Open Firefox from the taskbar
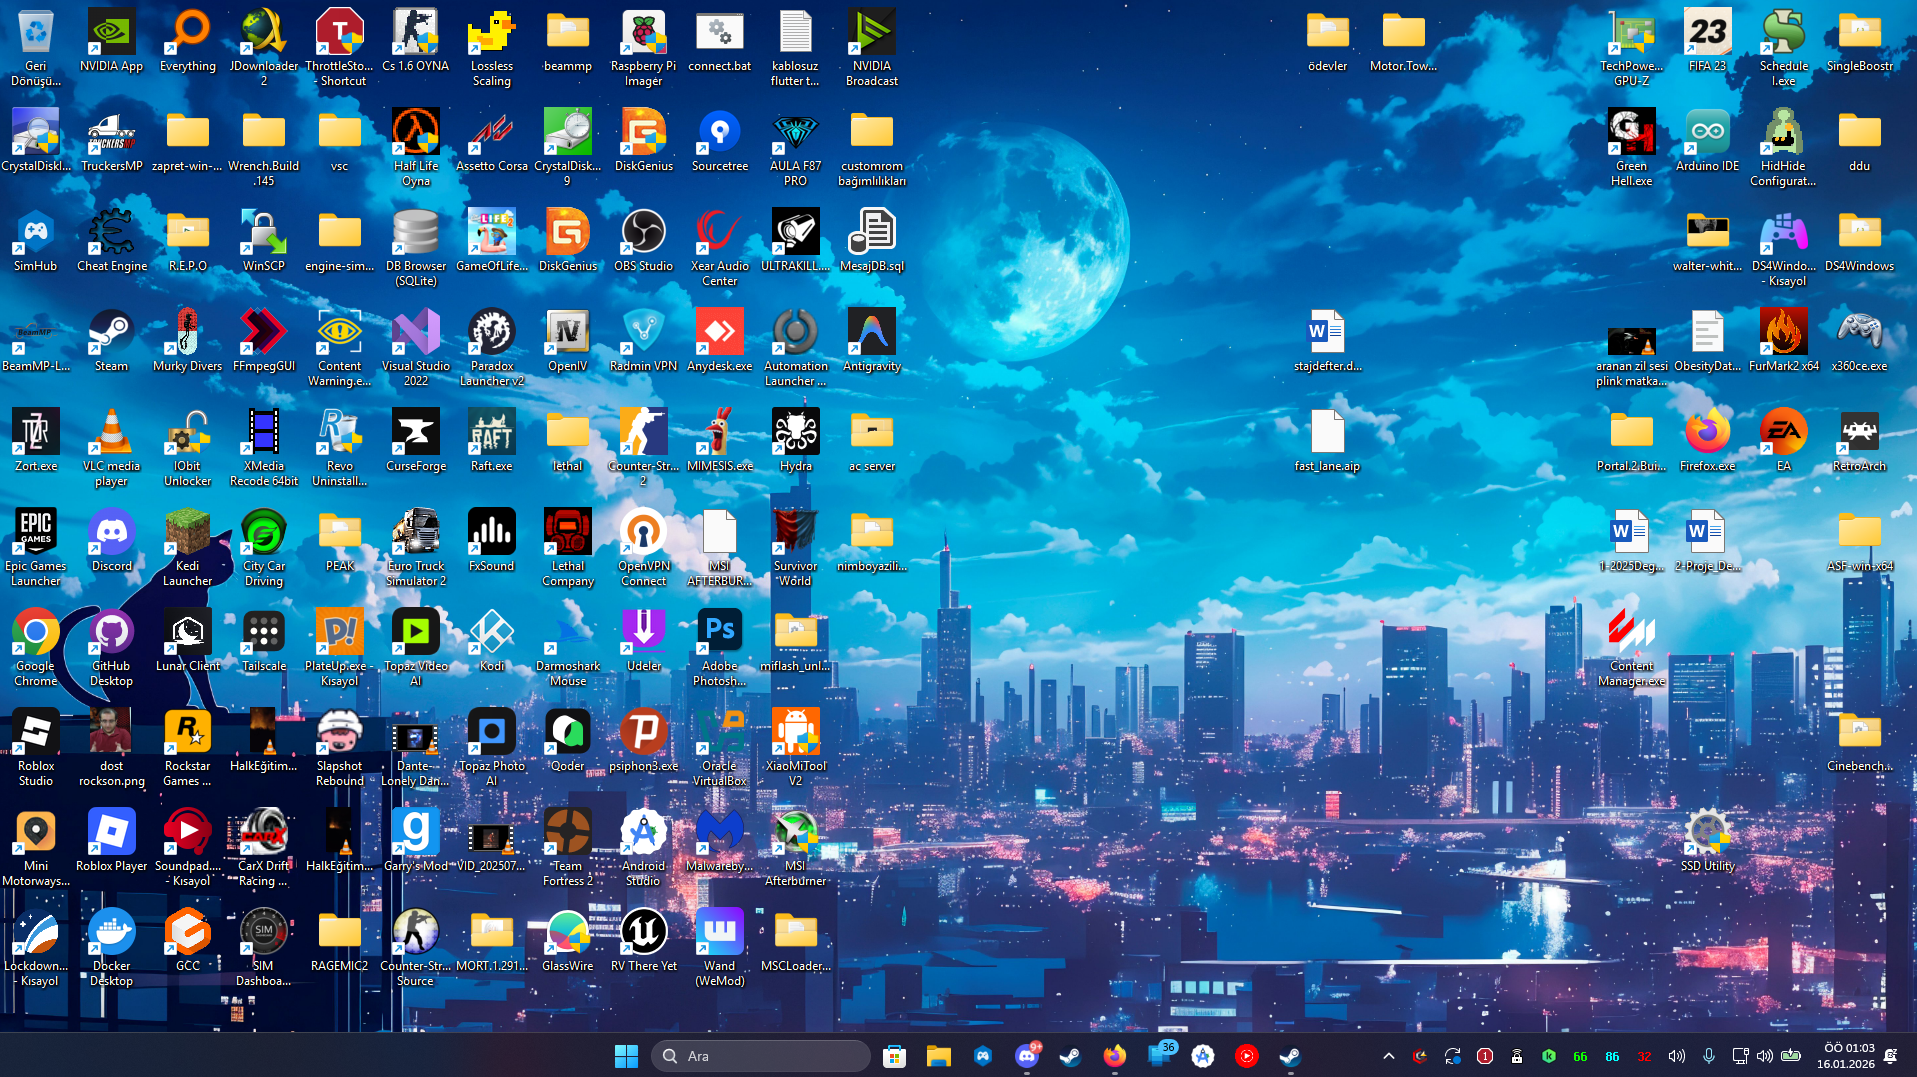 (1114, 1056)
